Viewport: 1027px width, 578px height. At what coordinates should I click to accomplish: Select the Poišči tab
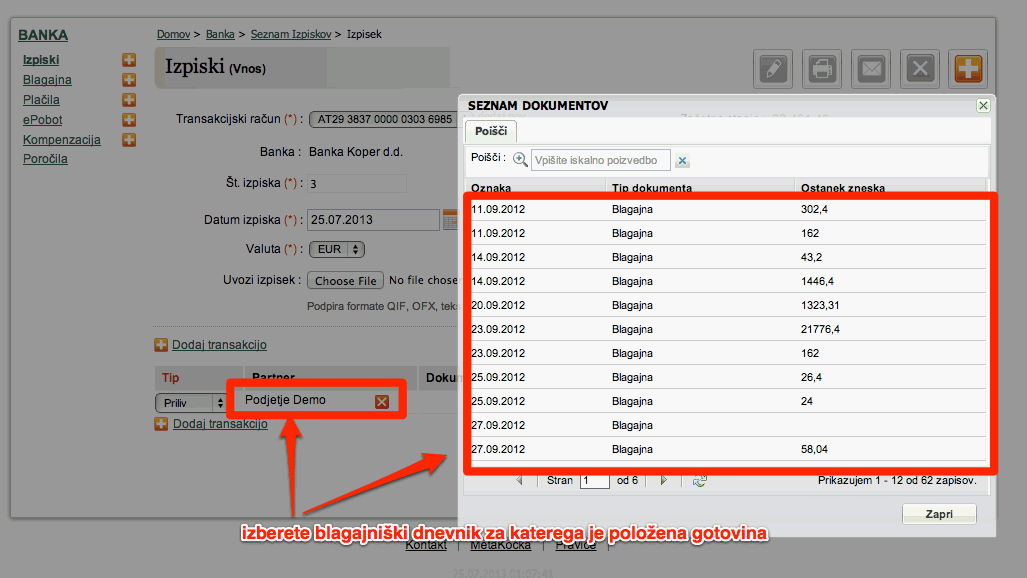[491, 131]
